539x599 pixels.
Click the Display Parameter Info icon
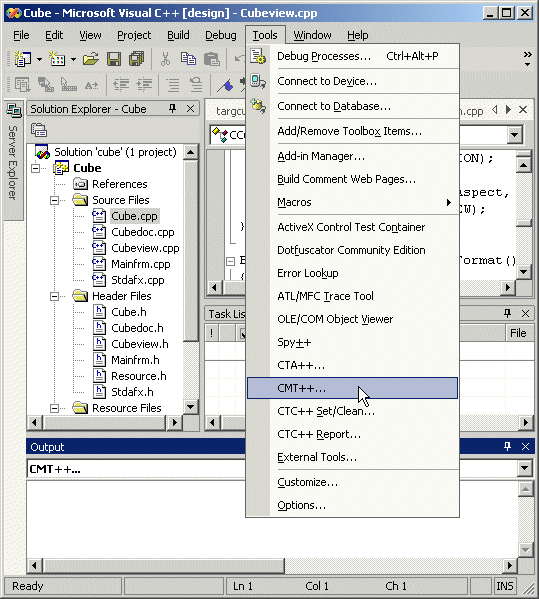tap(46, 84)
